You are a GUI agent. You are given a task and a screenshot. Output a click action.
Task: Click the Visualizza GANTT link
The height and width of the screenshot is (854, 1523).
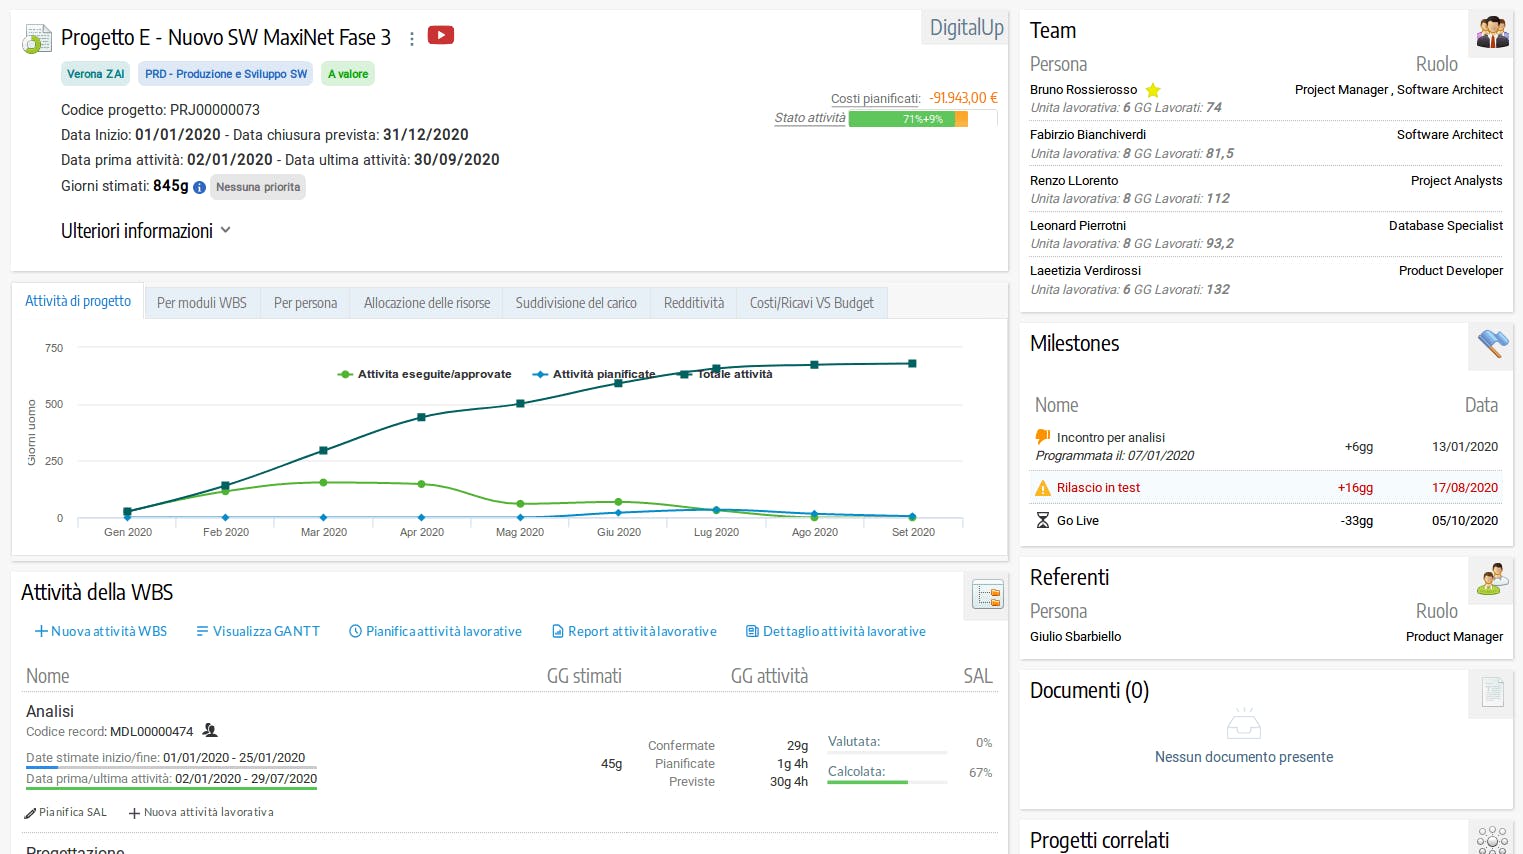(x=258, y=631)
